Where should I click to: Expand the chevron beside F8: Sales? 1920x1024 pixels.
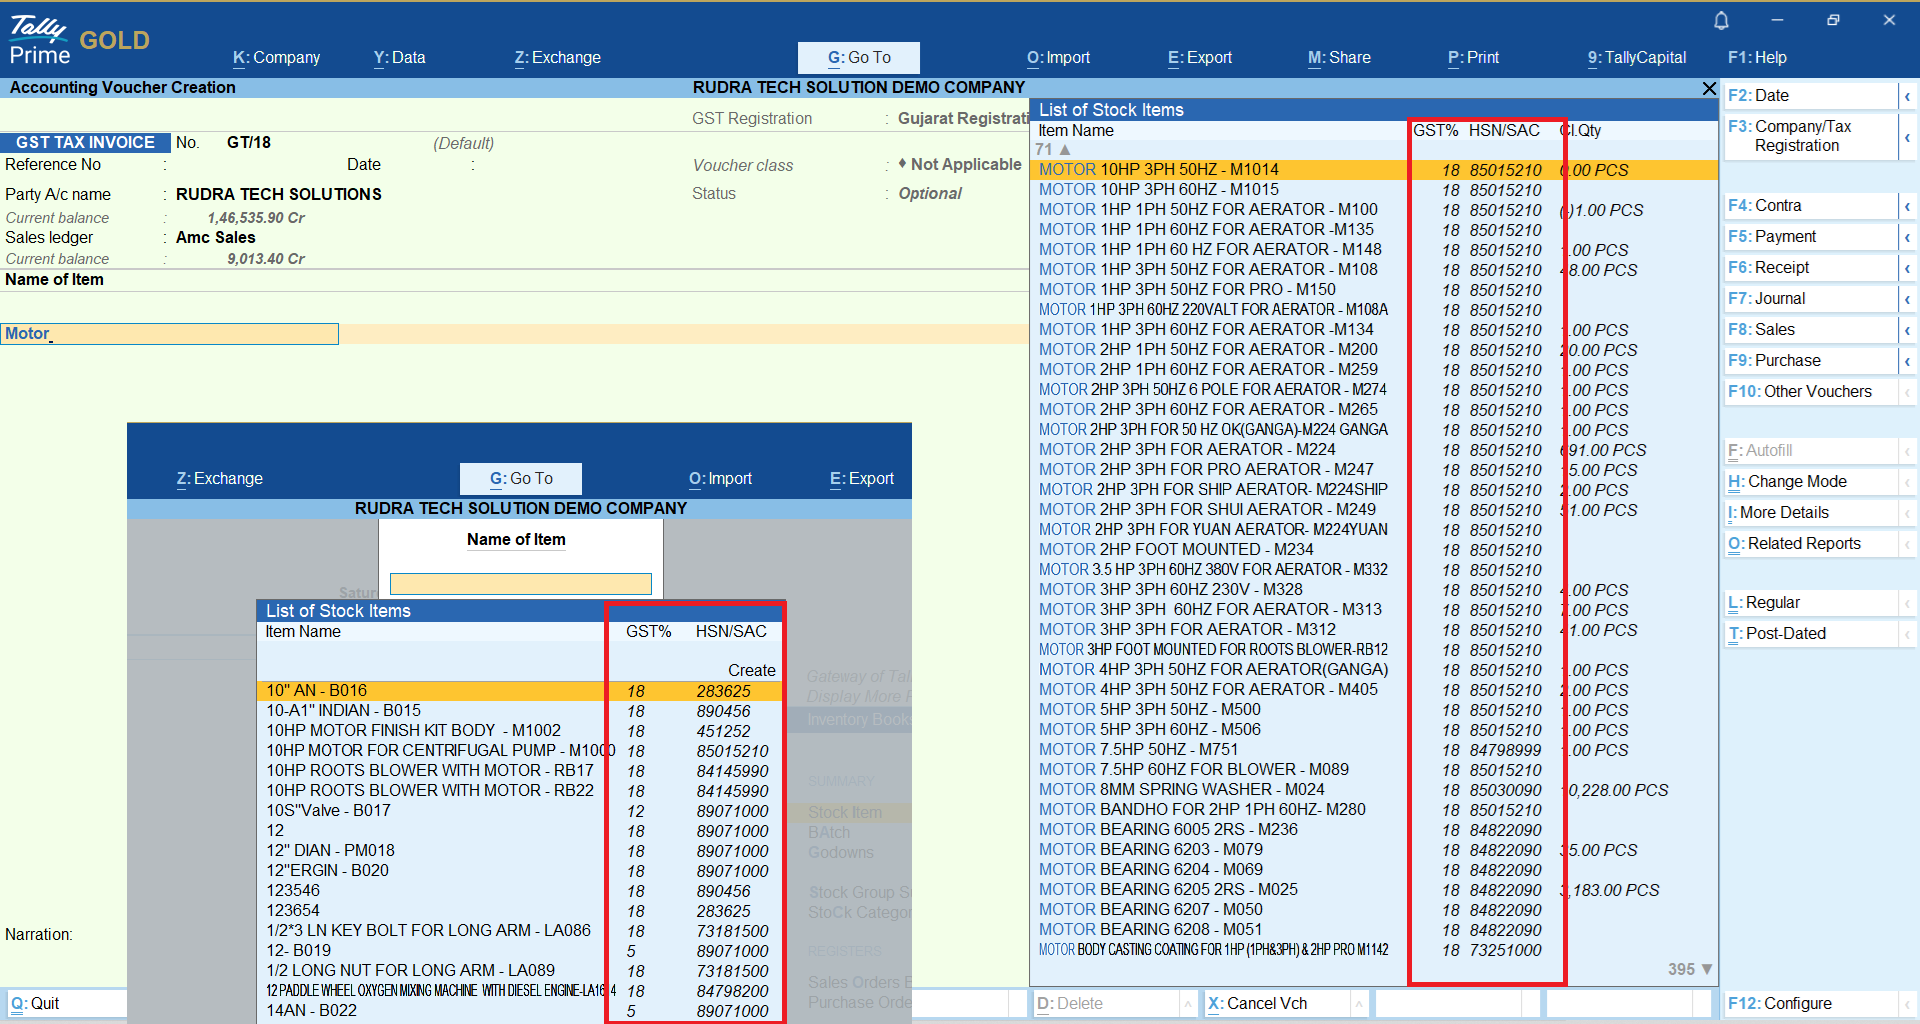(1907, 330)
